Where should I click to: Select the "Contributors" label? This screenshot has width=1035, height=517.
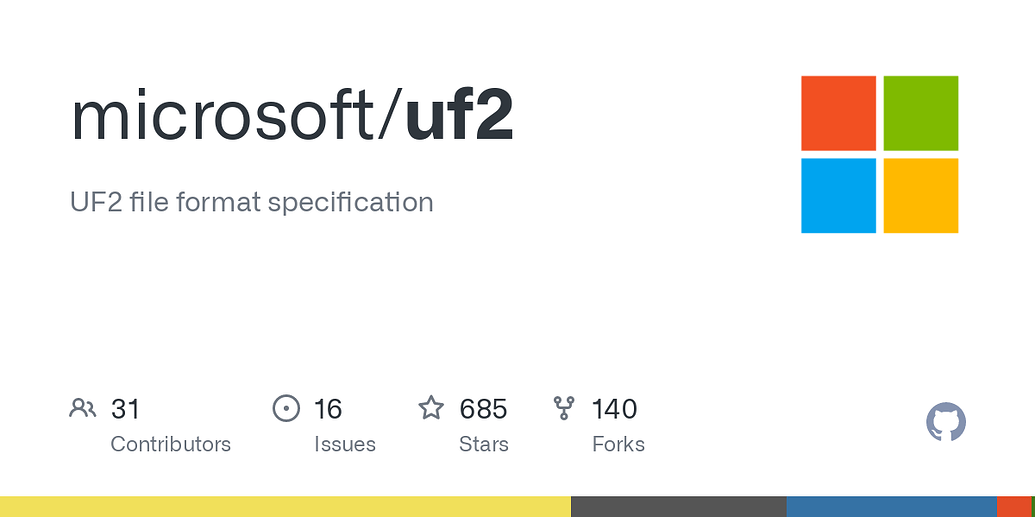170,444
